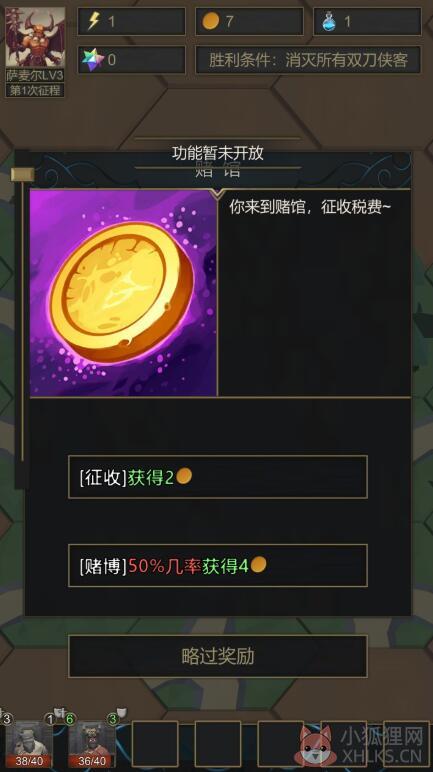The height and width of the screenshot is (772, 433).
Task: Click the second empty unit slot
Action: tap(218, 744)
